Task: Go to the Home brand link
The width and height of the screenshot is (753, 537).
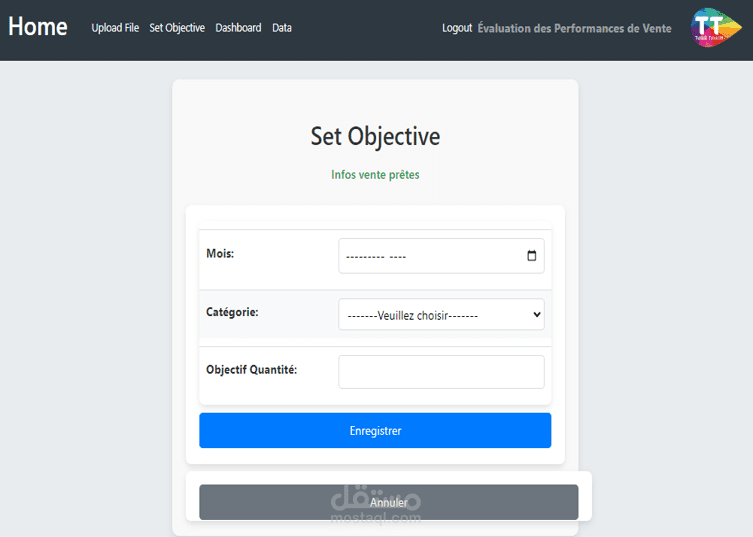Action: (x=38, y=27)
